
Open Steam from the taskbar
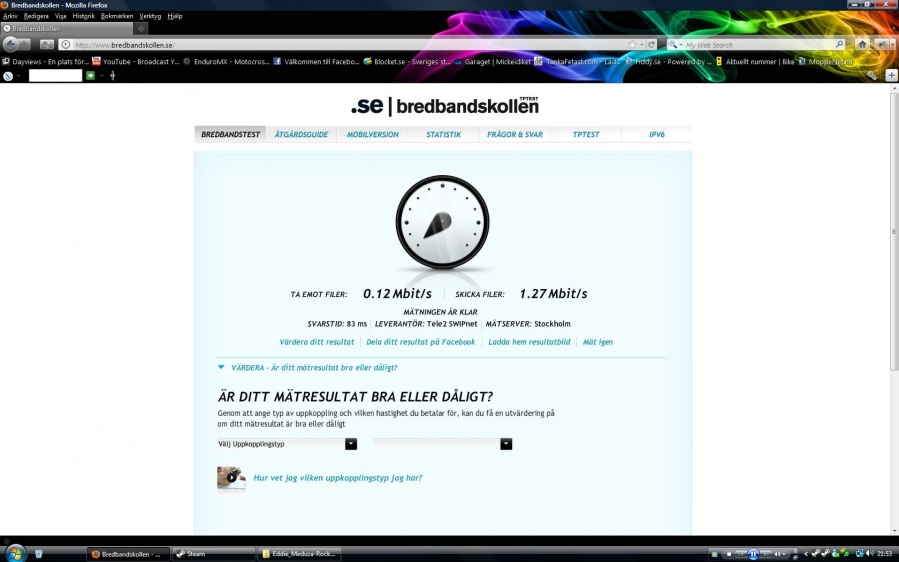[x=213, y=554]
